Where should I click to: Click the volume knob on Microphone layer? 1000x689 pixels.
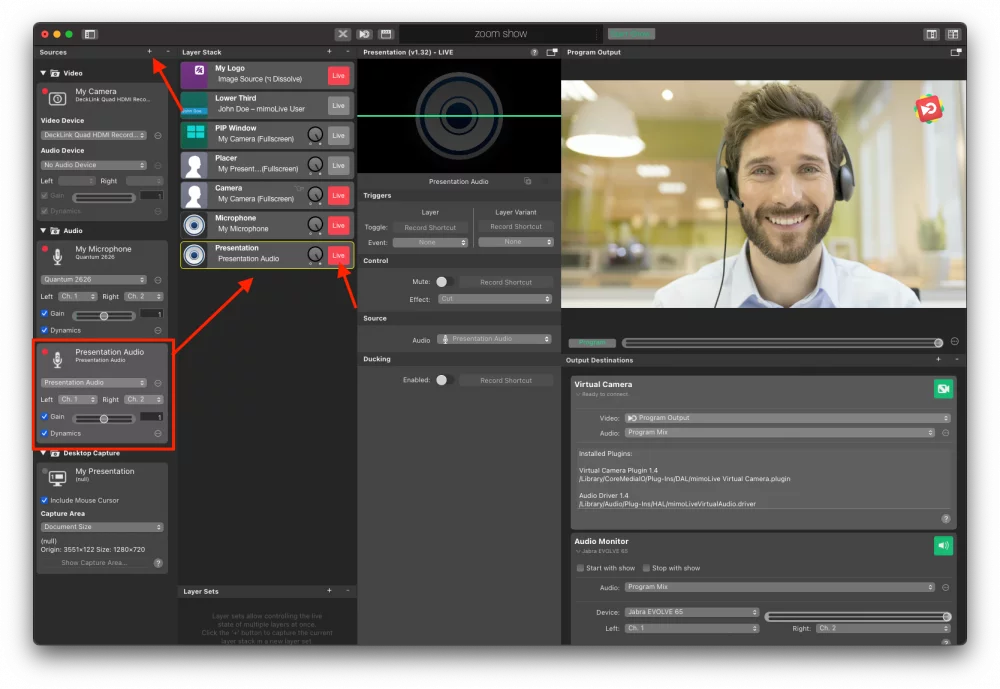pos(315,225)
